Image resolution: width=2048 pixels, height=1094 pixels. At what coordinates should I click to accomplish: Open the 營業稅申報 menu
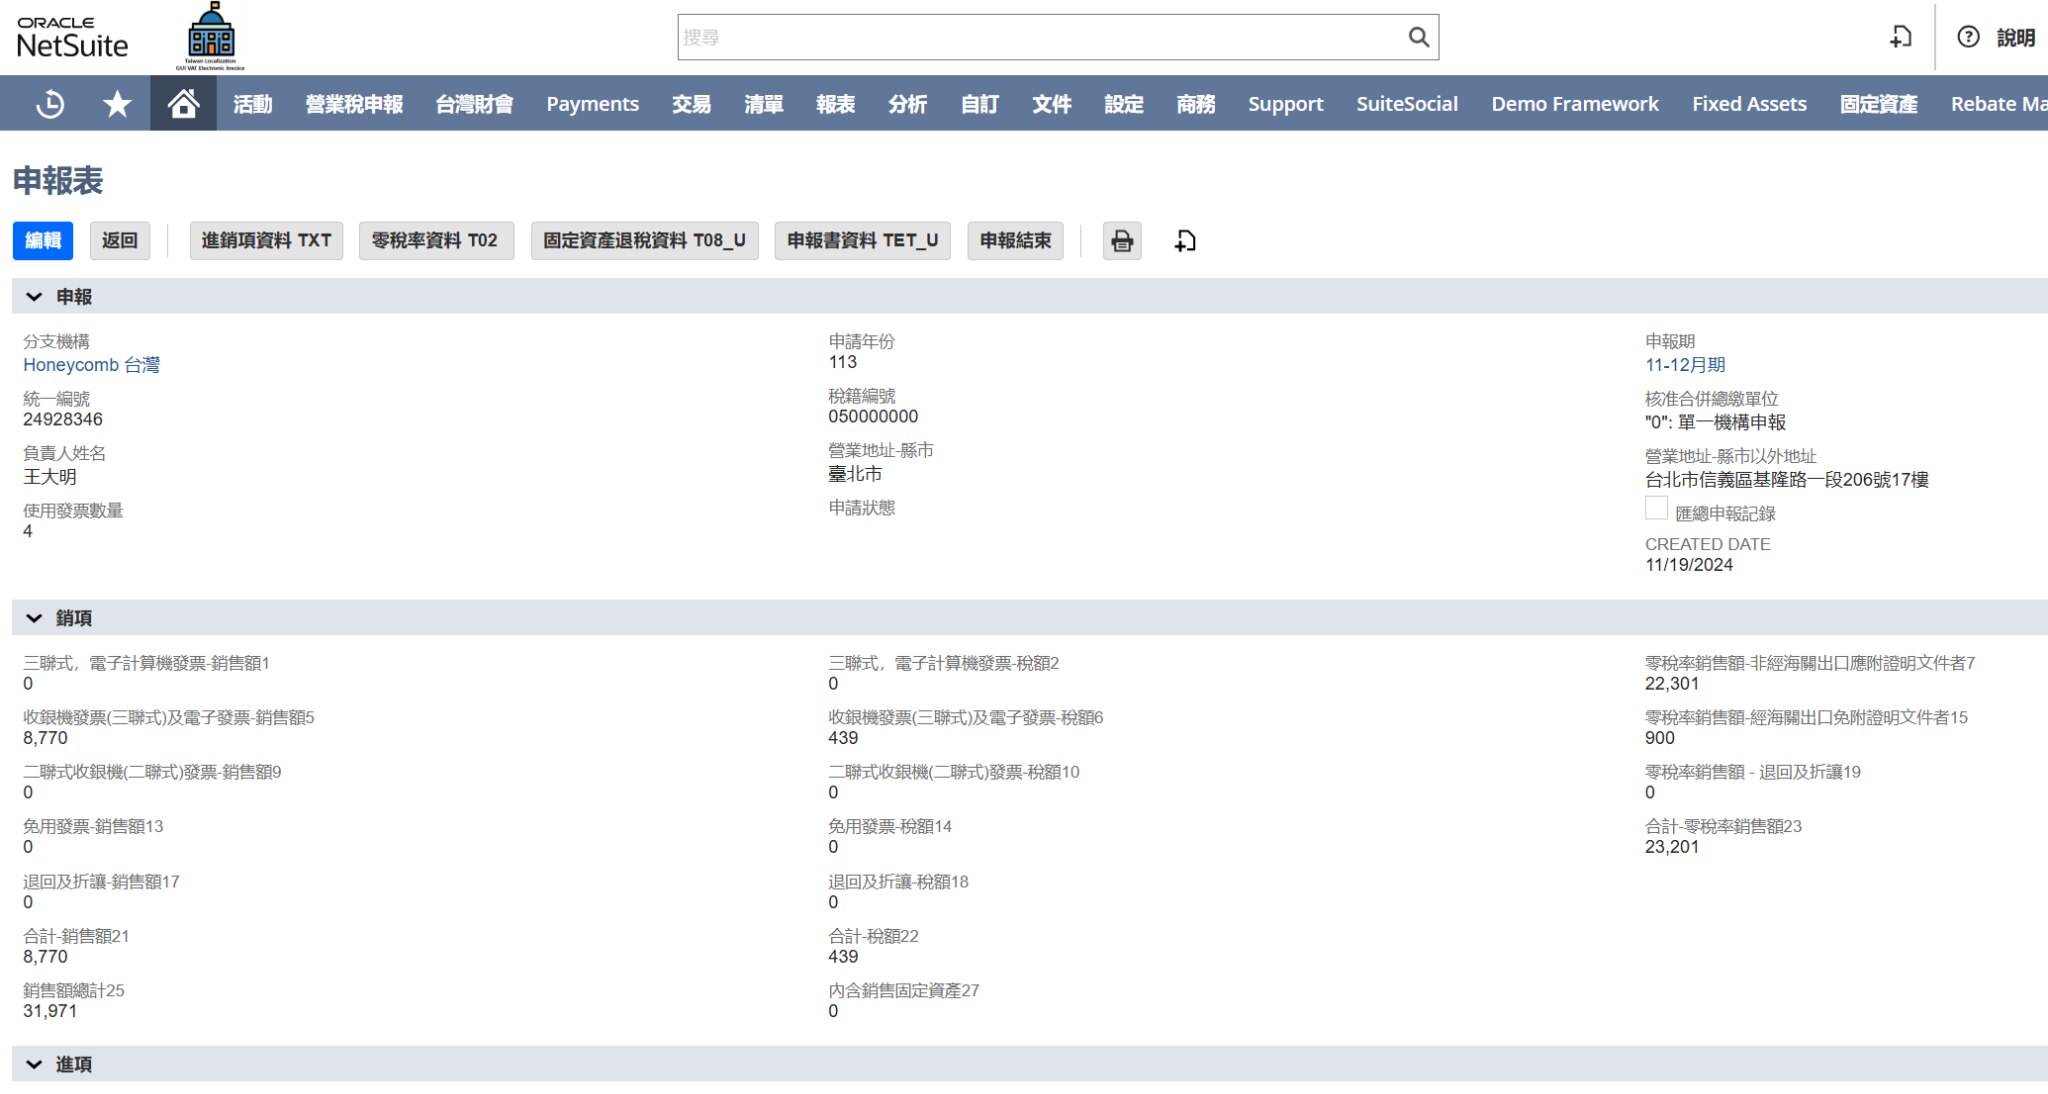(x=354, y=104)
